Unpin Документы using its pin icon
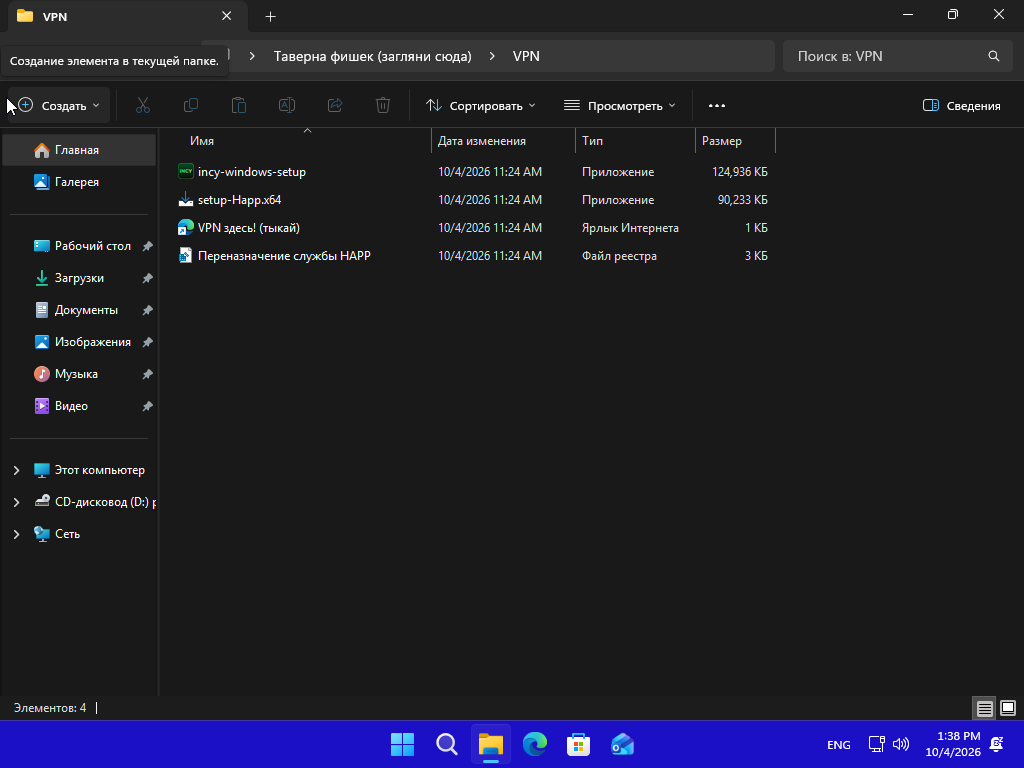This screenshot has height=768, width=1024. coord(148,310)
